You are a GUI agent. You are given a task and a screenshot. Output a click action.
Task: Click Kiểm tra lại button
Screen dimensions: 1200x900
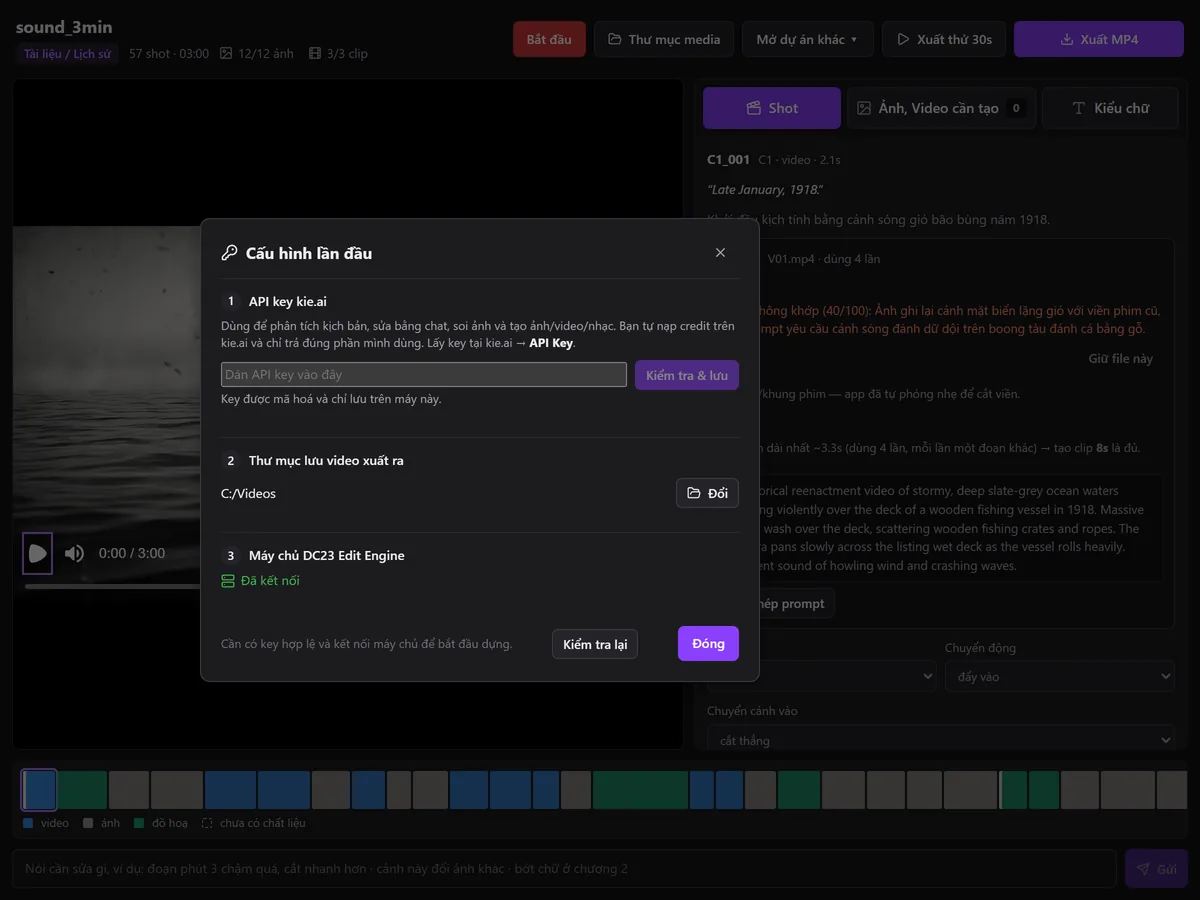pos(595,644)
